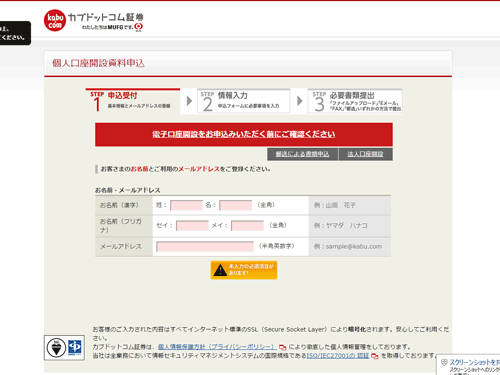Click the screenshot popup icon at bottom right
500x375 pixels.
coord(444,362)
